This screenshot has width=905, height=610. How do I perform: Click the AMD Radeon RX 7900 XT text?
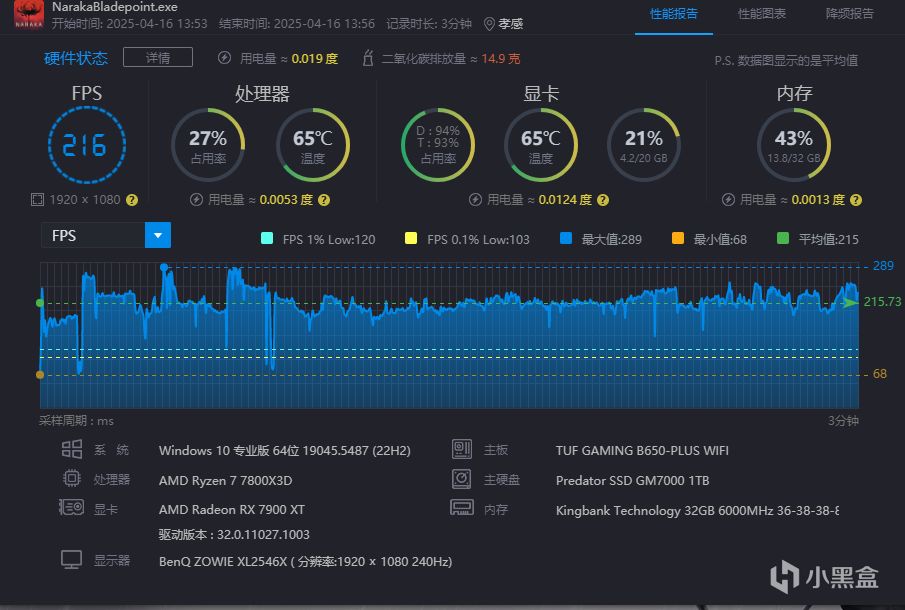[x=231, y=510]
